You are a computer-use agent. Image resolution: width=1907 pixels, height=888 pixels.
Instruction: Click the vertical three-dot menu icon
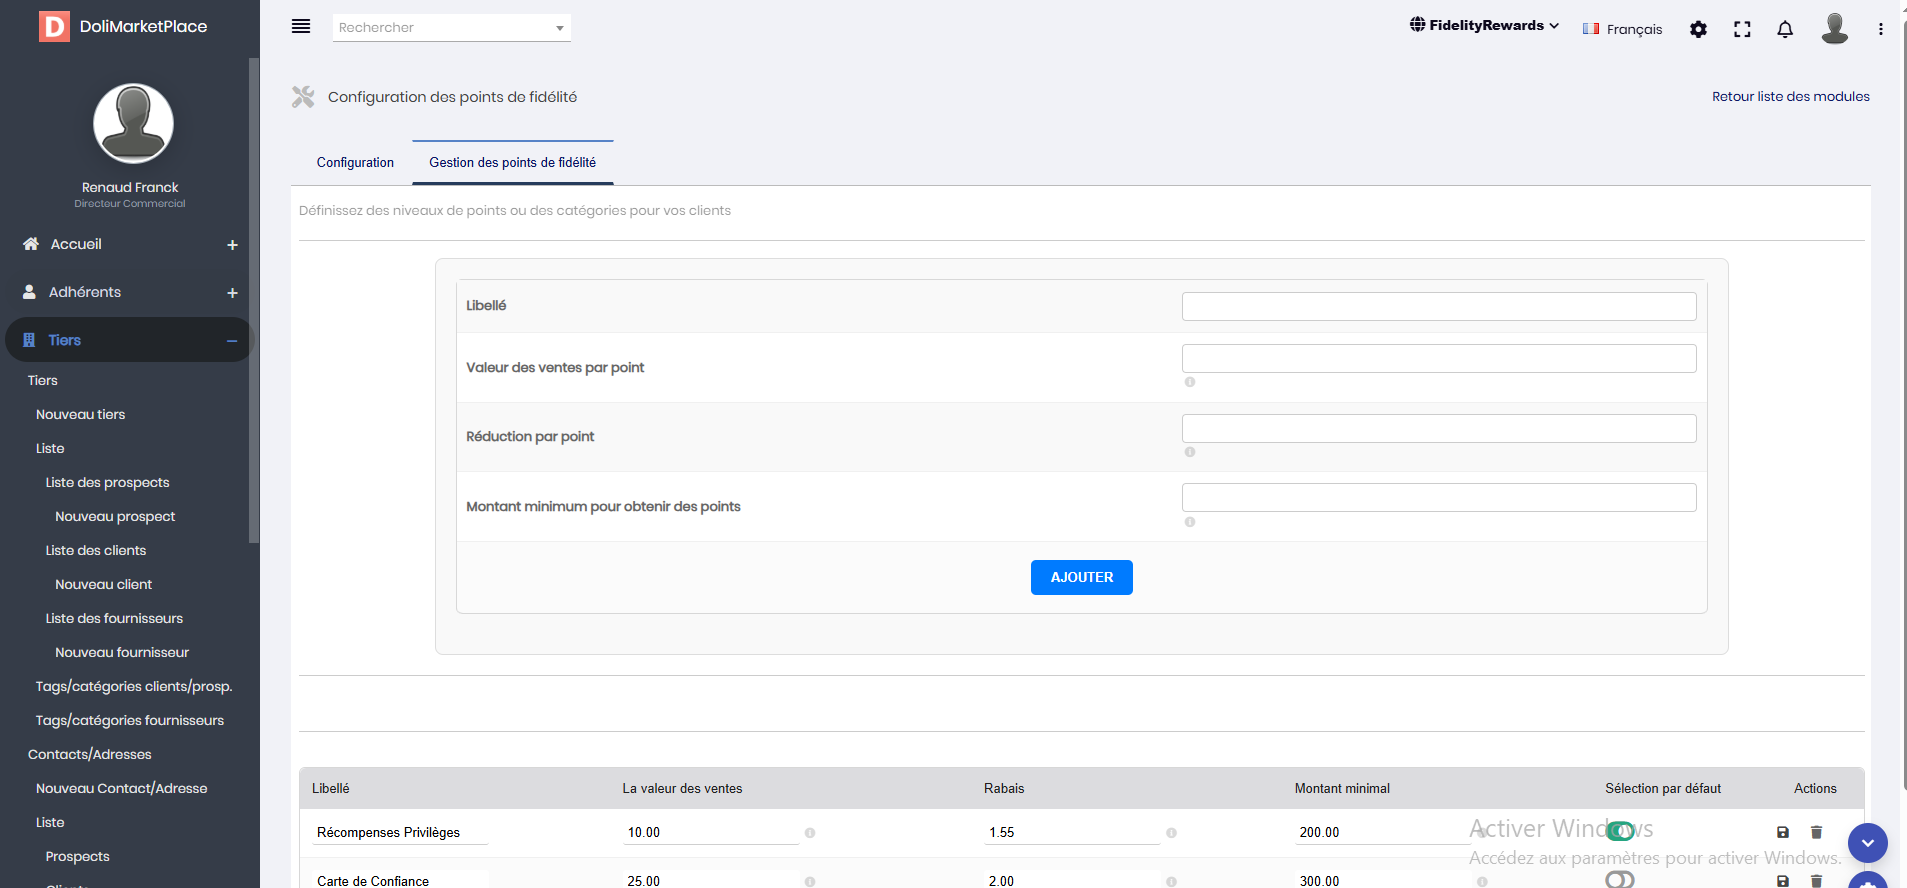coord(1880,29)
